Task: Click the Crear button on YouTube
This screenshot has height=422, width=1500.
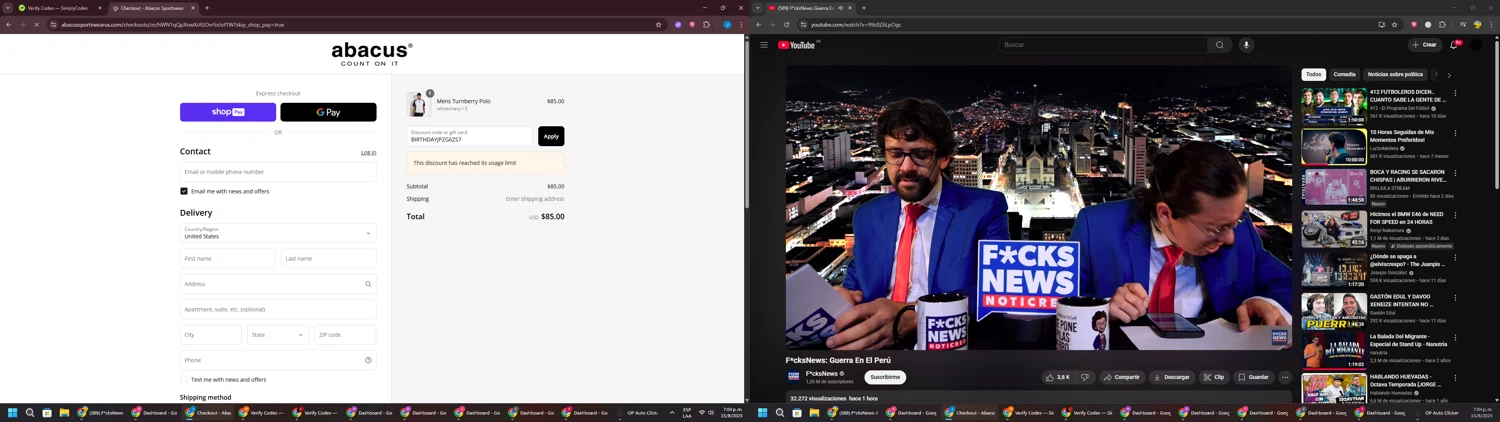Action: (1424, 45)
